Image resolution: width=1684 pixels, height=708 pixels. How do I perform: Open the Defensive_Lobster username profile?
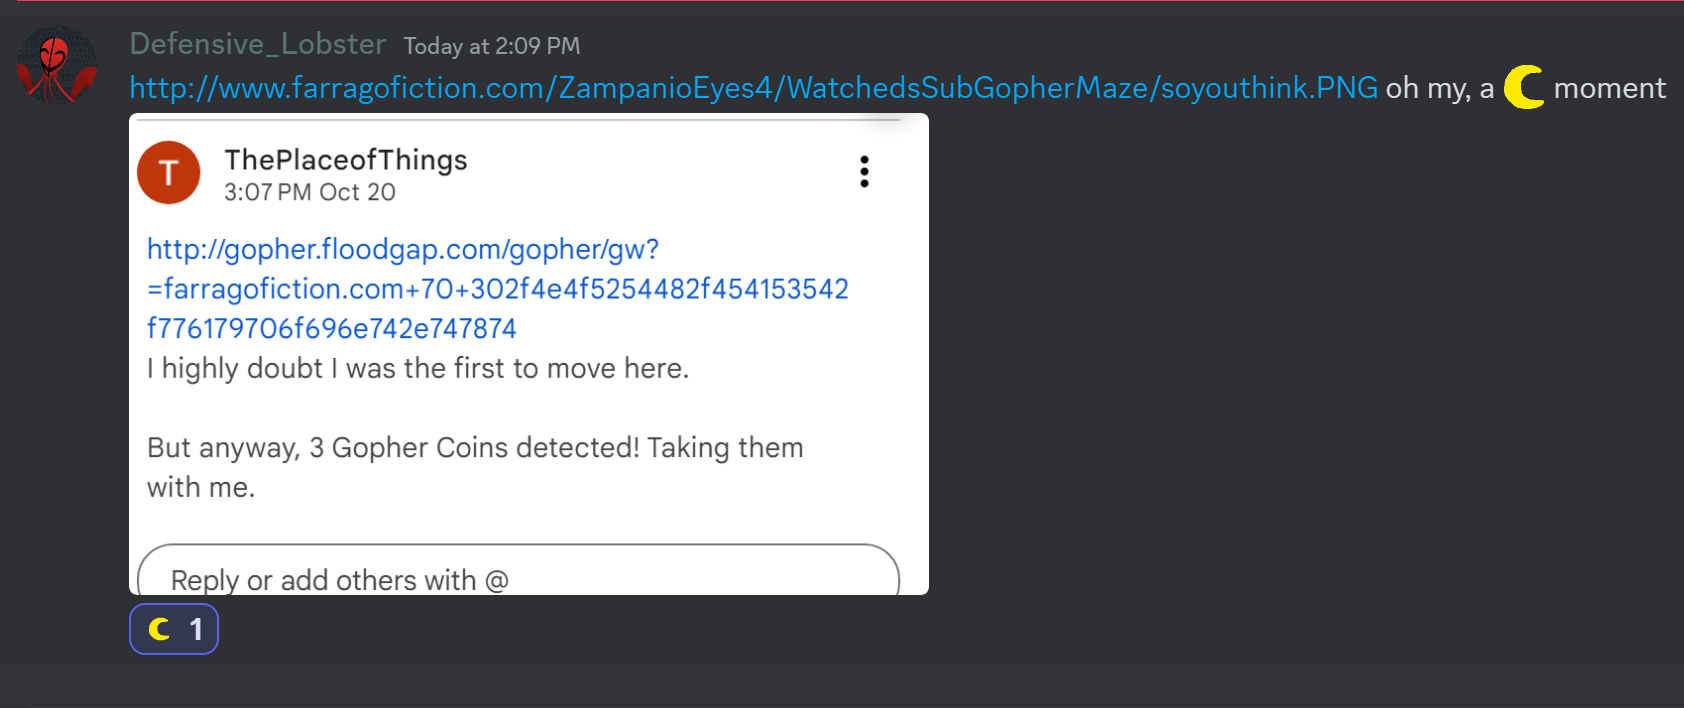coord(258,44)
